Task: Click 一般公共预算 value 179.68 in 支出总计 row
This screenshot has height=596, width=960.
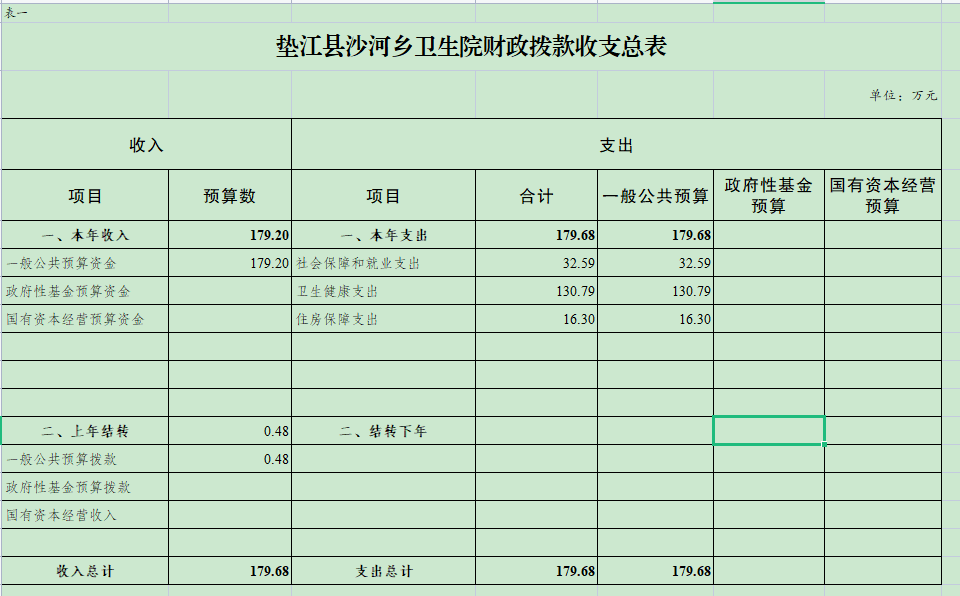Action: pyautogui.click(x=655, y=571)
